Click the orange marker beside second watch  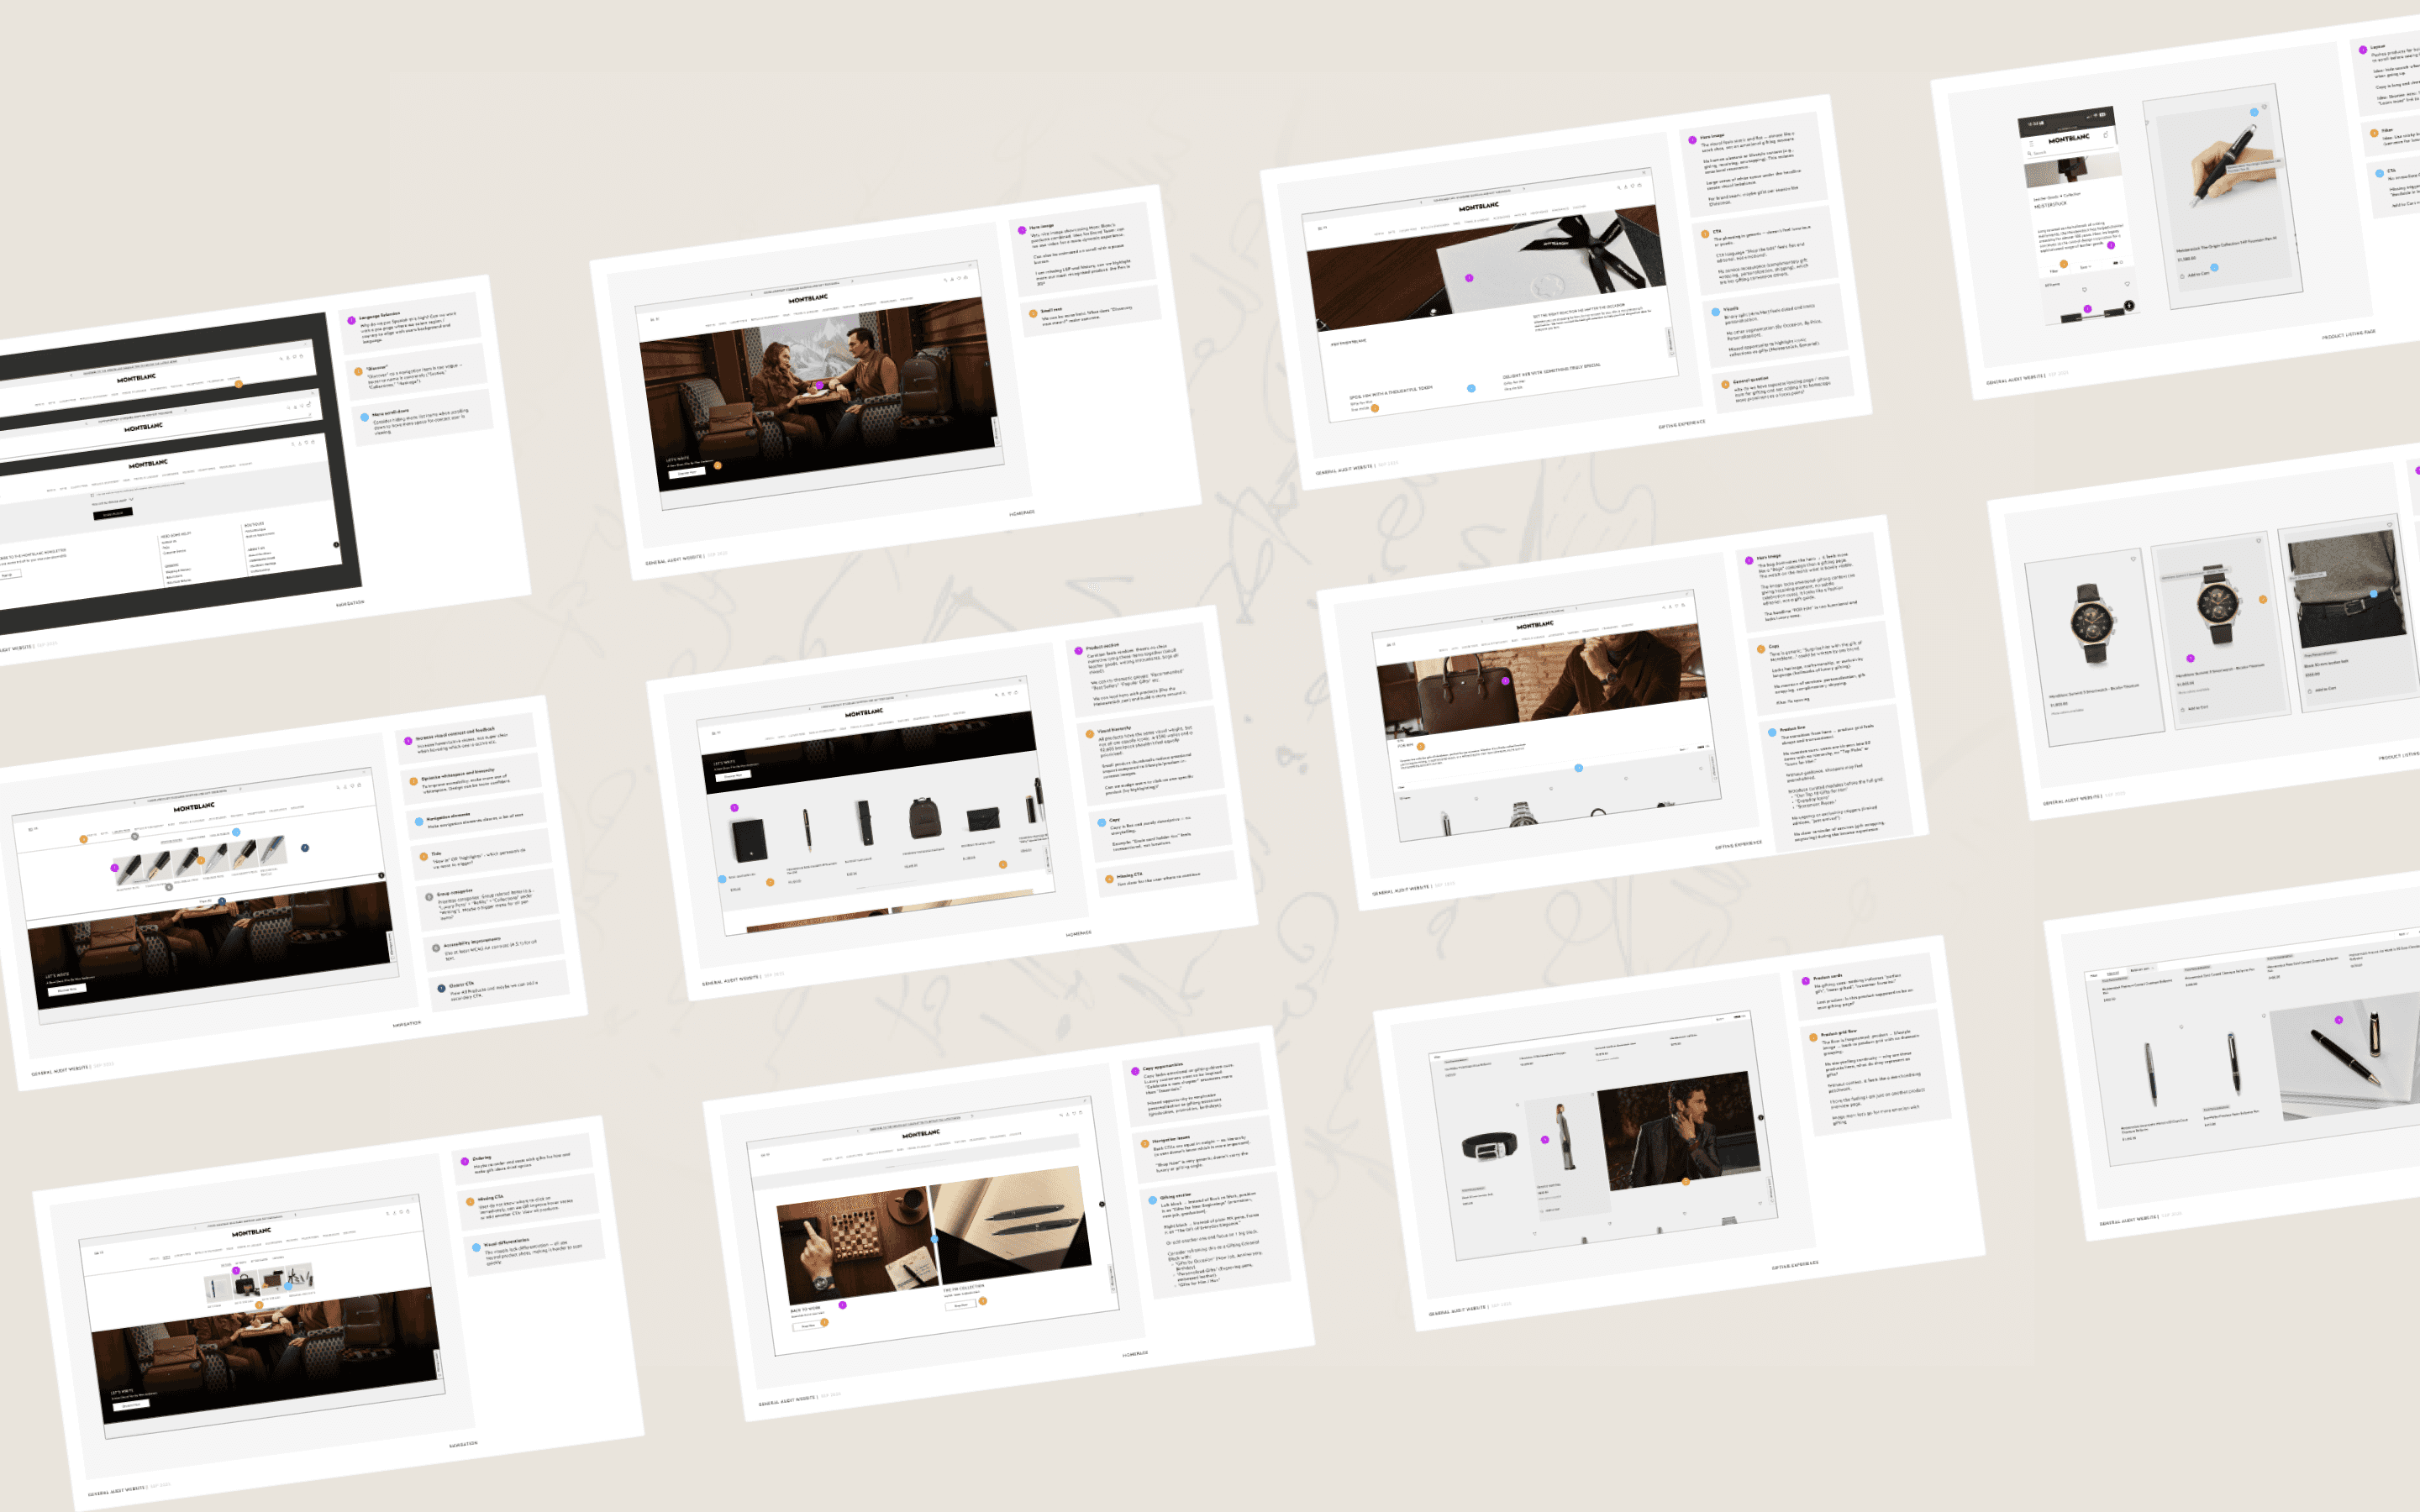pyautogui.click(x=2263, y=599)
